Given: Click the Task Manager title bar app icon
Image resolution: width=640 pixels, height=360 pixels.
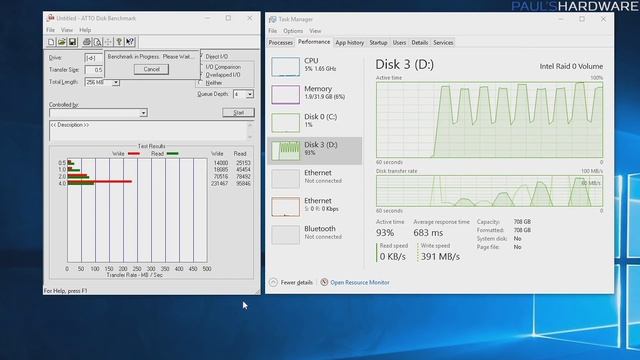Looking at the screenshot, I should (273, 19).
